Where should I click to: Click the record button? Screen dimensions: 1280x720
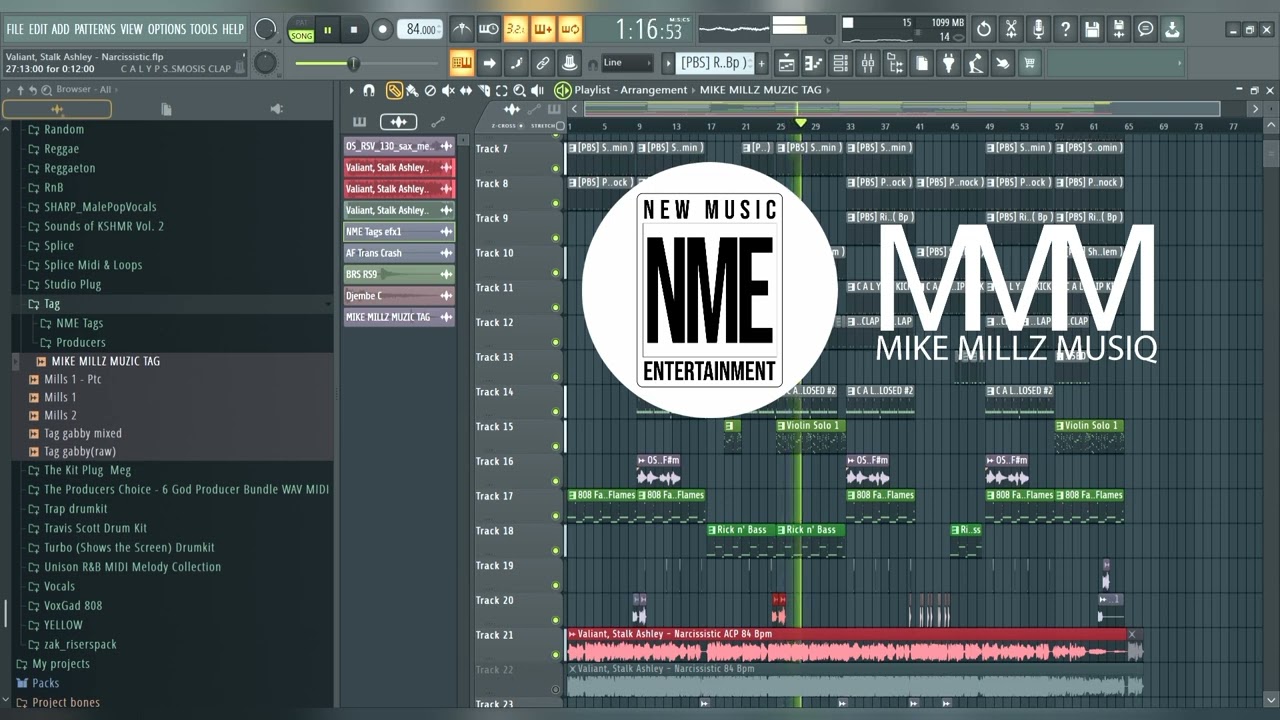382,30
